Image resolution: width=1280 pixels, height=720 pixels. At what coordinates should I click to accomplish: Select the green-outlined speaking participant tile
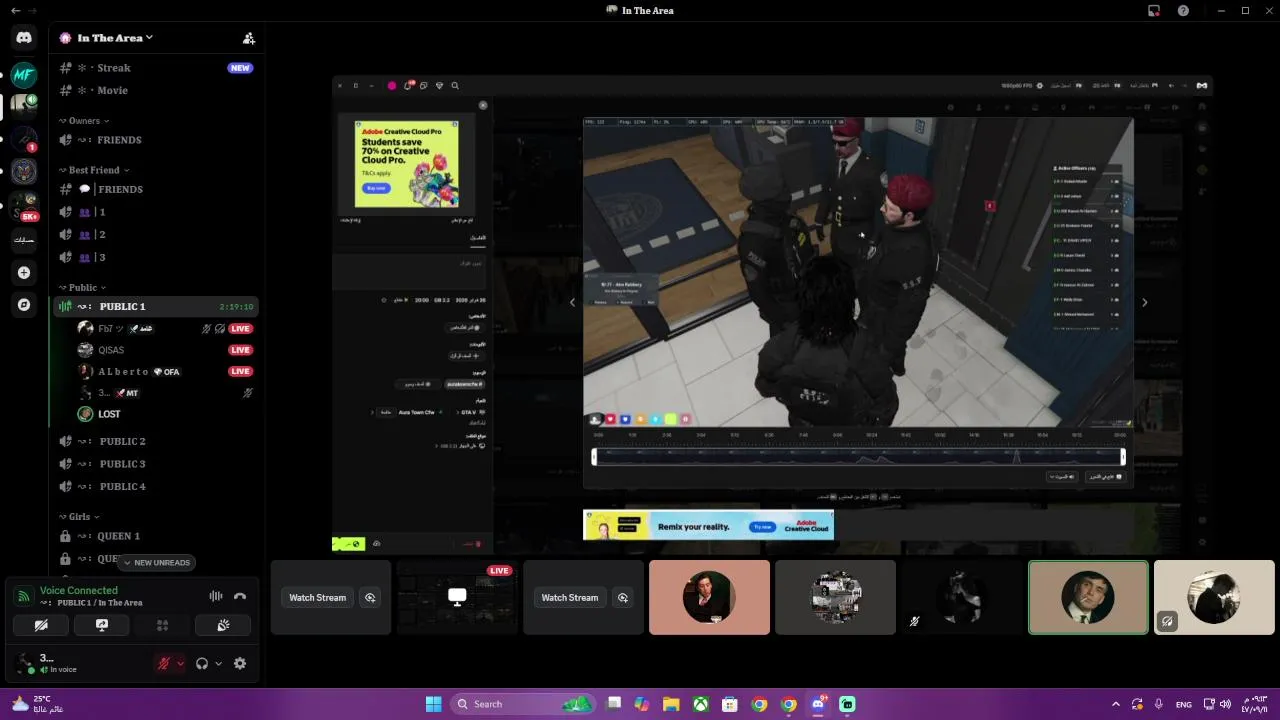[x=1088, y=597]
